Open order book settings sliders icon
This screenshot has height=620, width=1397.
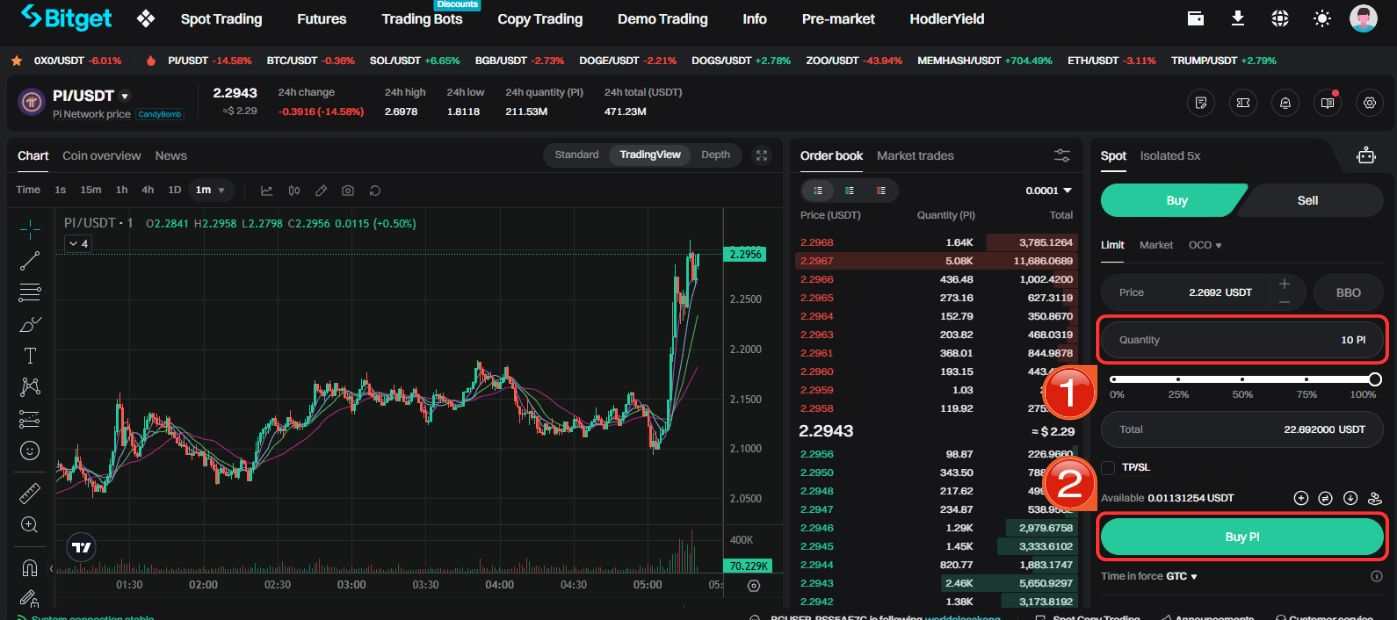tap(1062, 156)
